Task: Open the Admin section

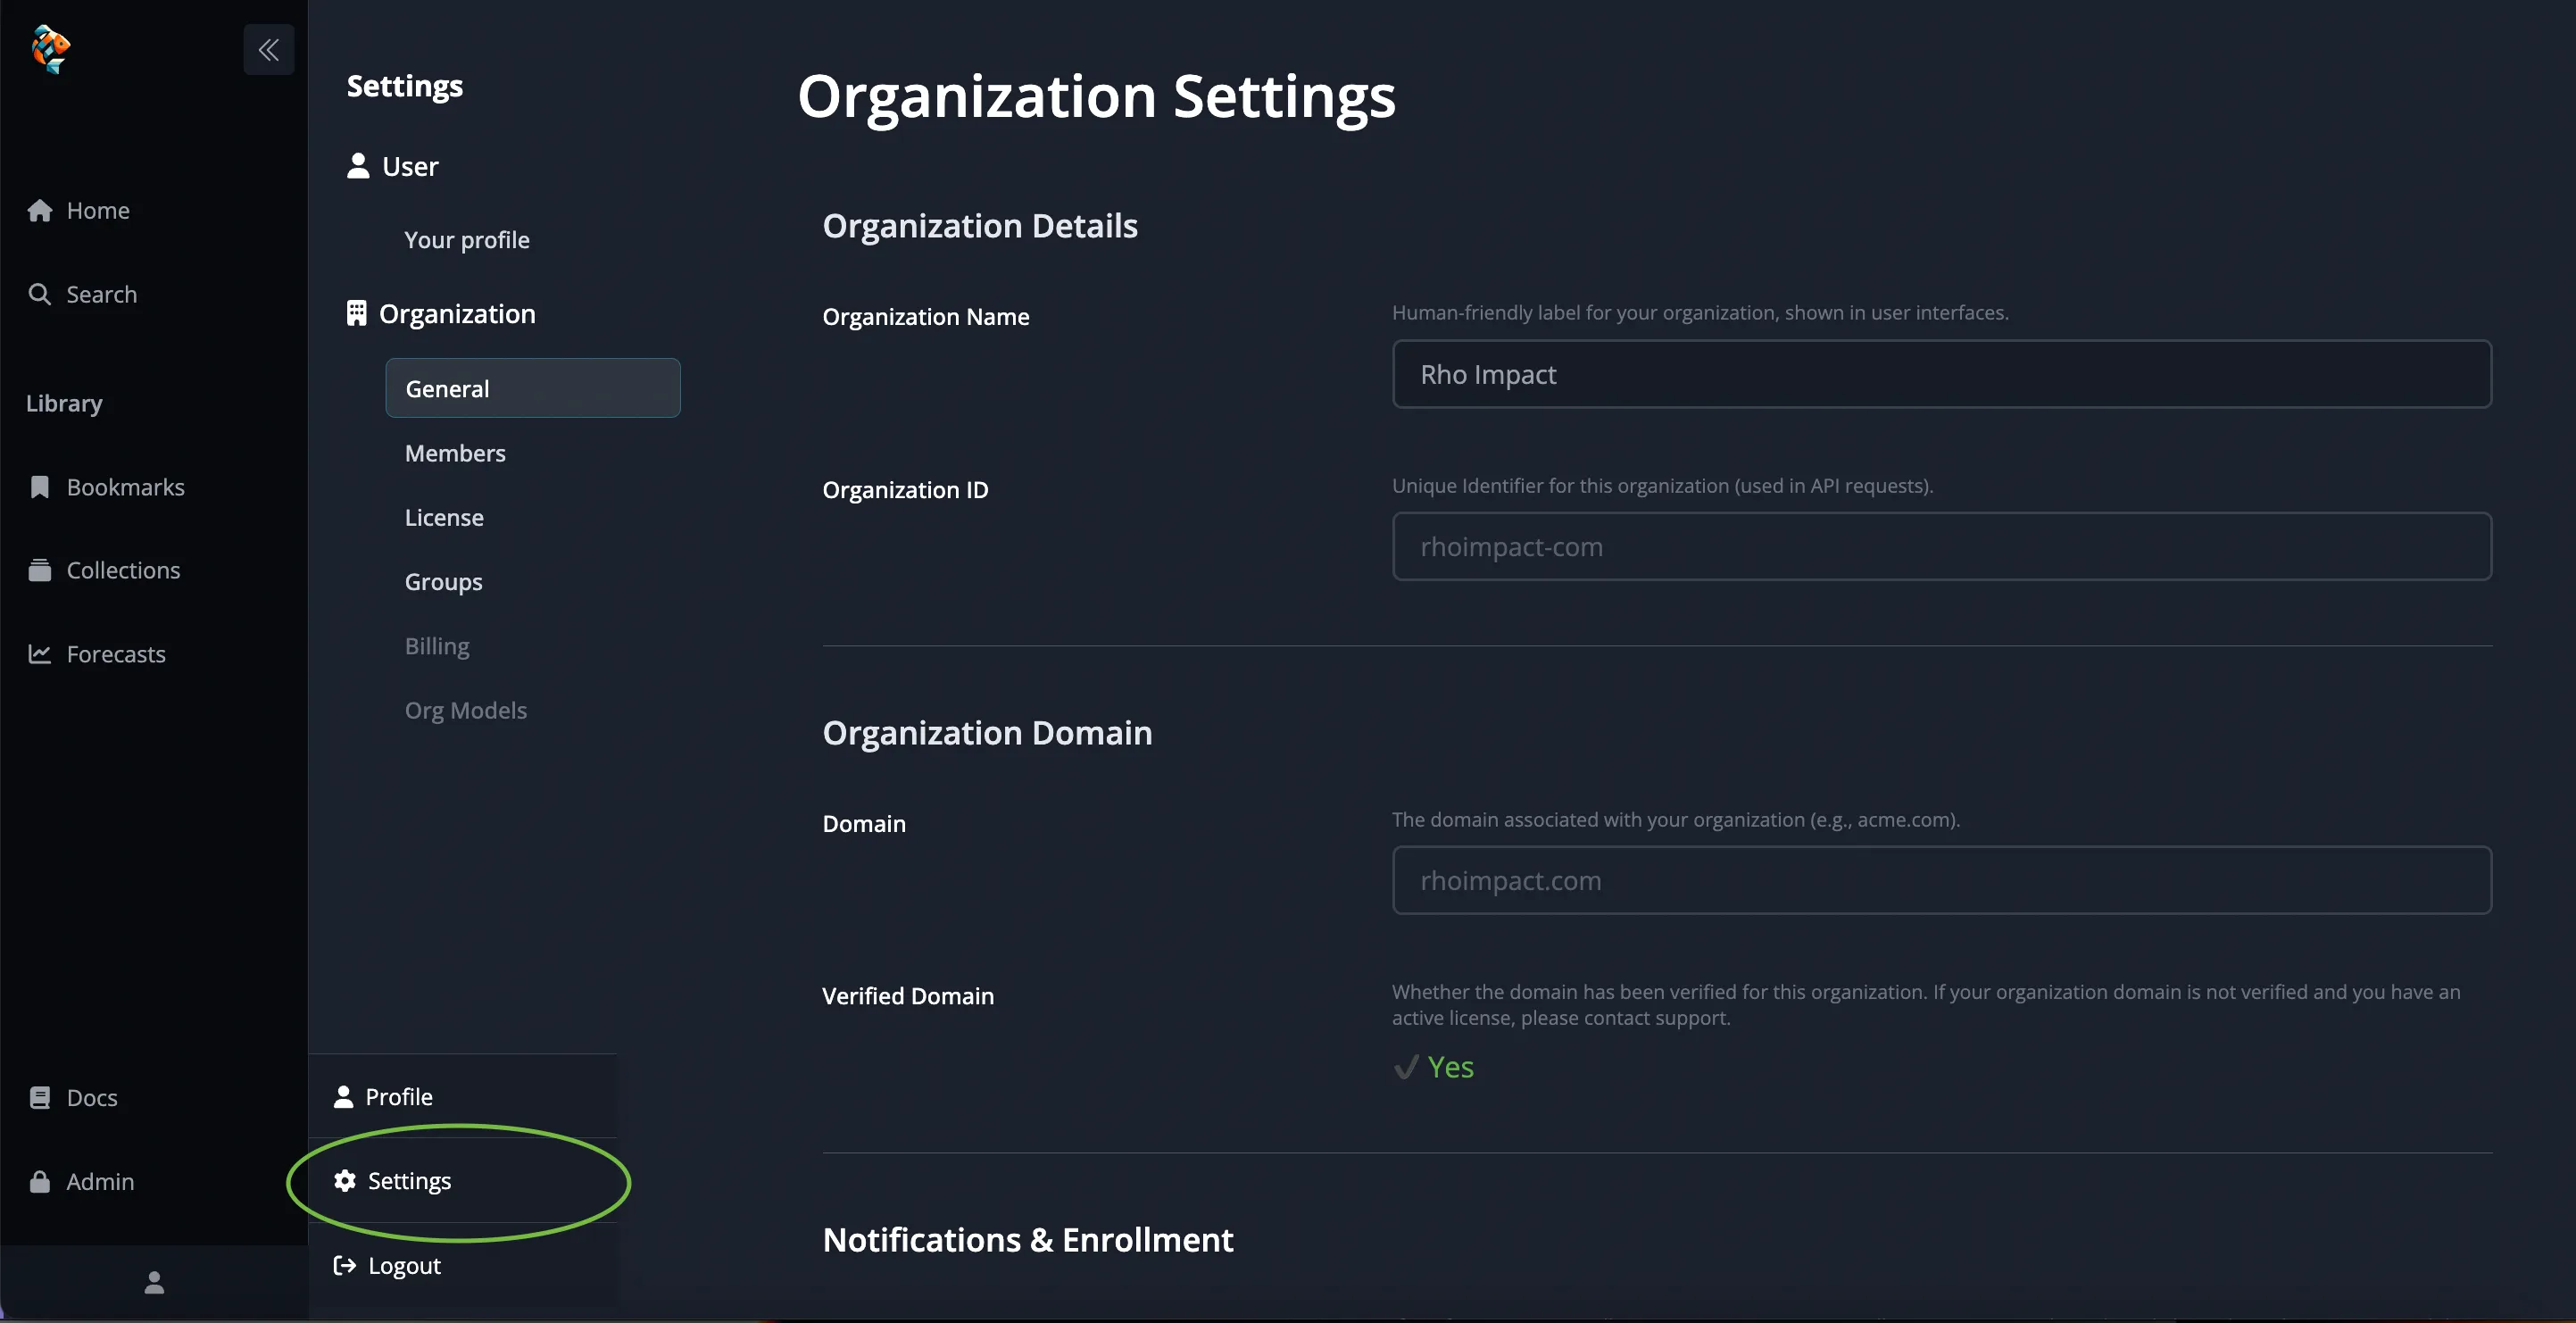Action: pos(100,1180)
